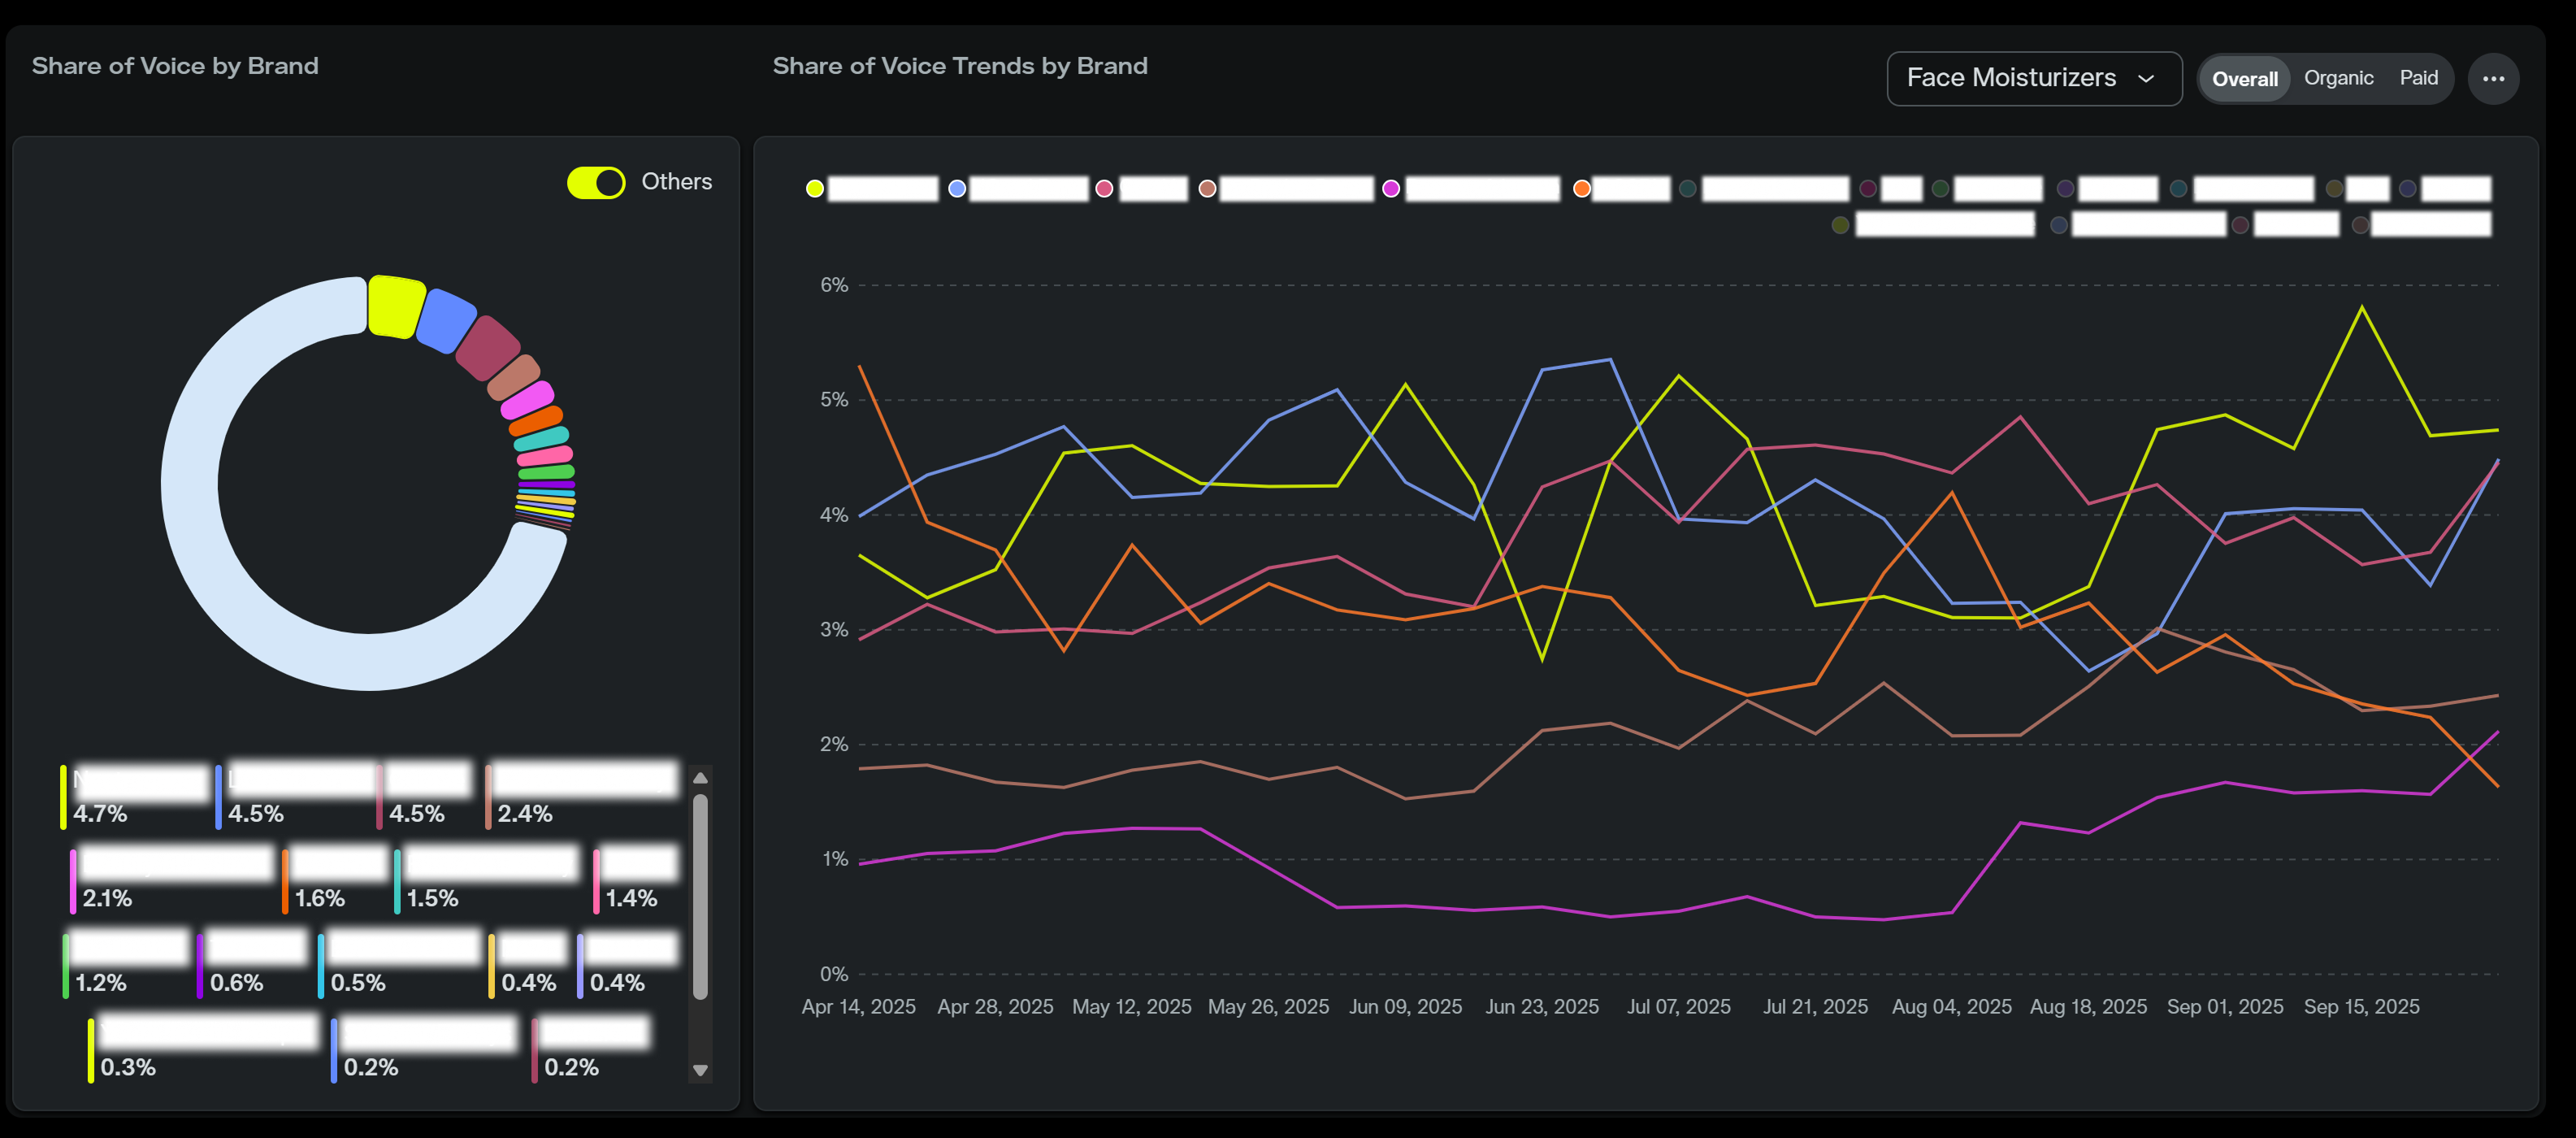
Task: Click the brown legend dot
Action: pyautogui.click(x=1207, y=189)
